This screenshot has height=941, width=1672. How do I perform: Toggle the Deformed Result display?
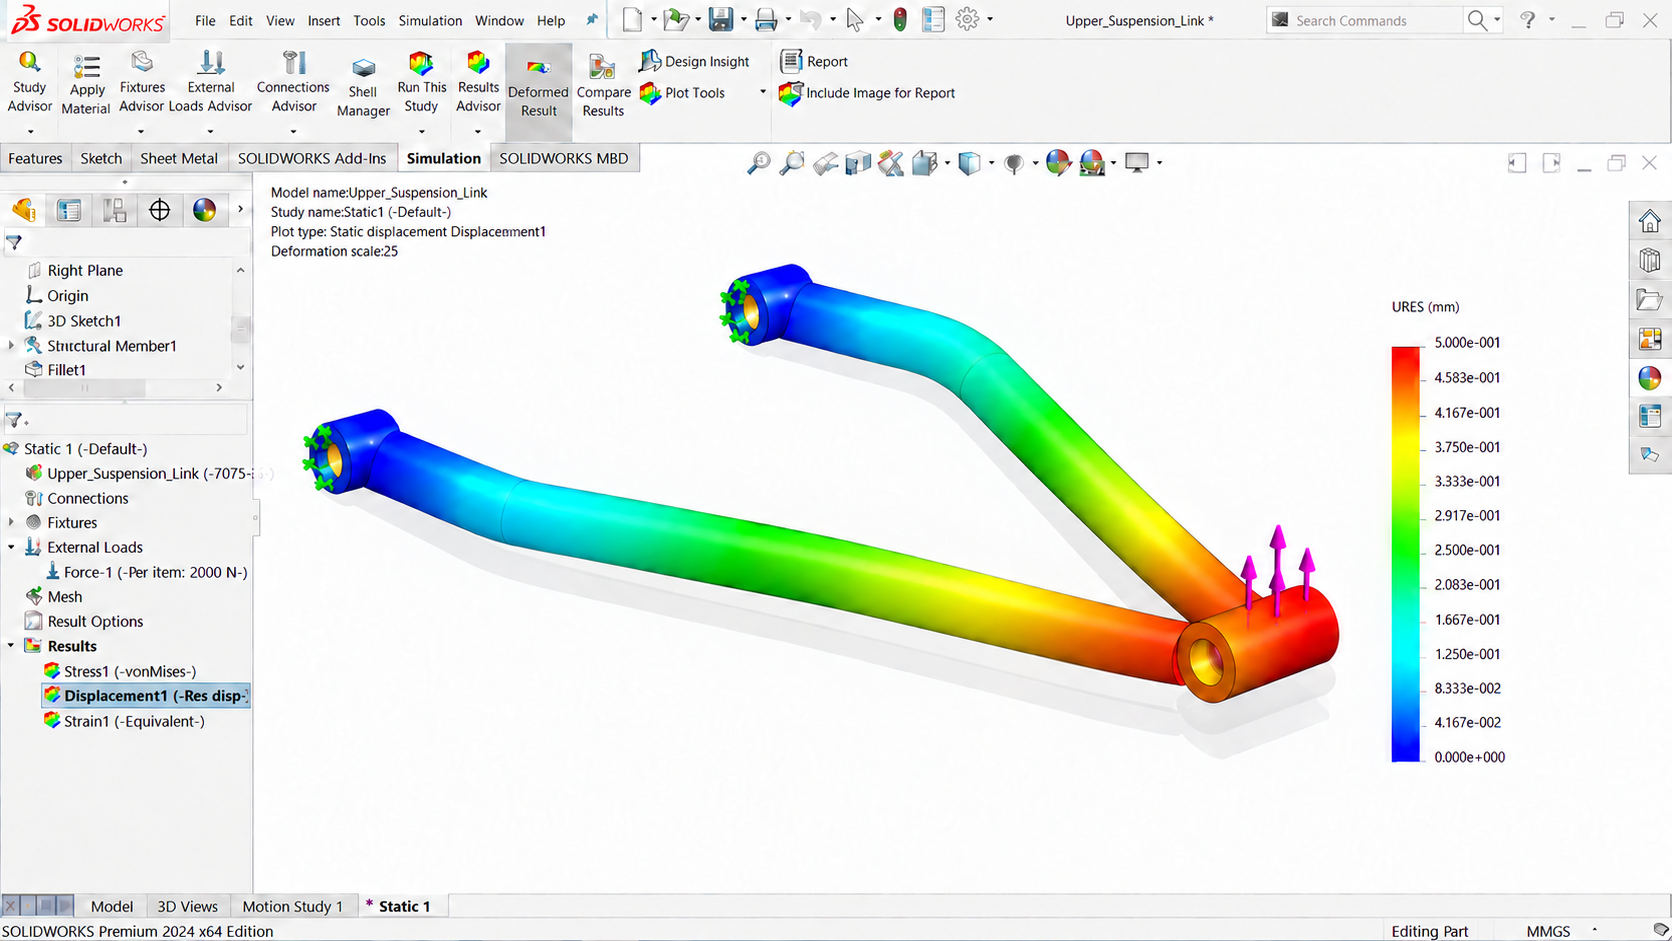tap(538, 92)
